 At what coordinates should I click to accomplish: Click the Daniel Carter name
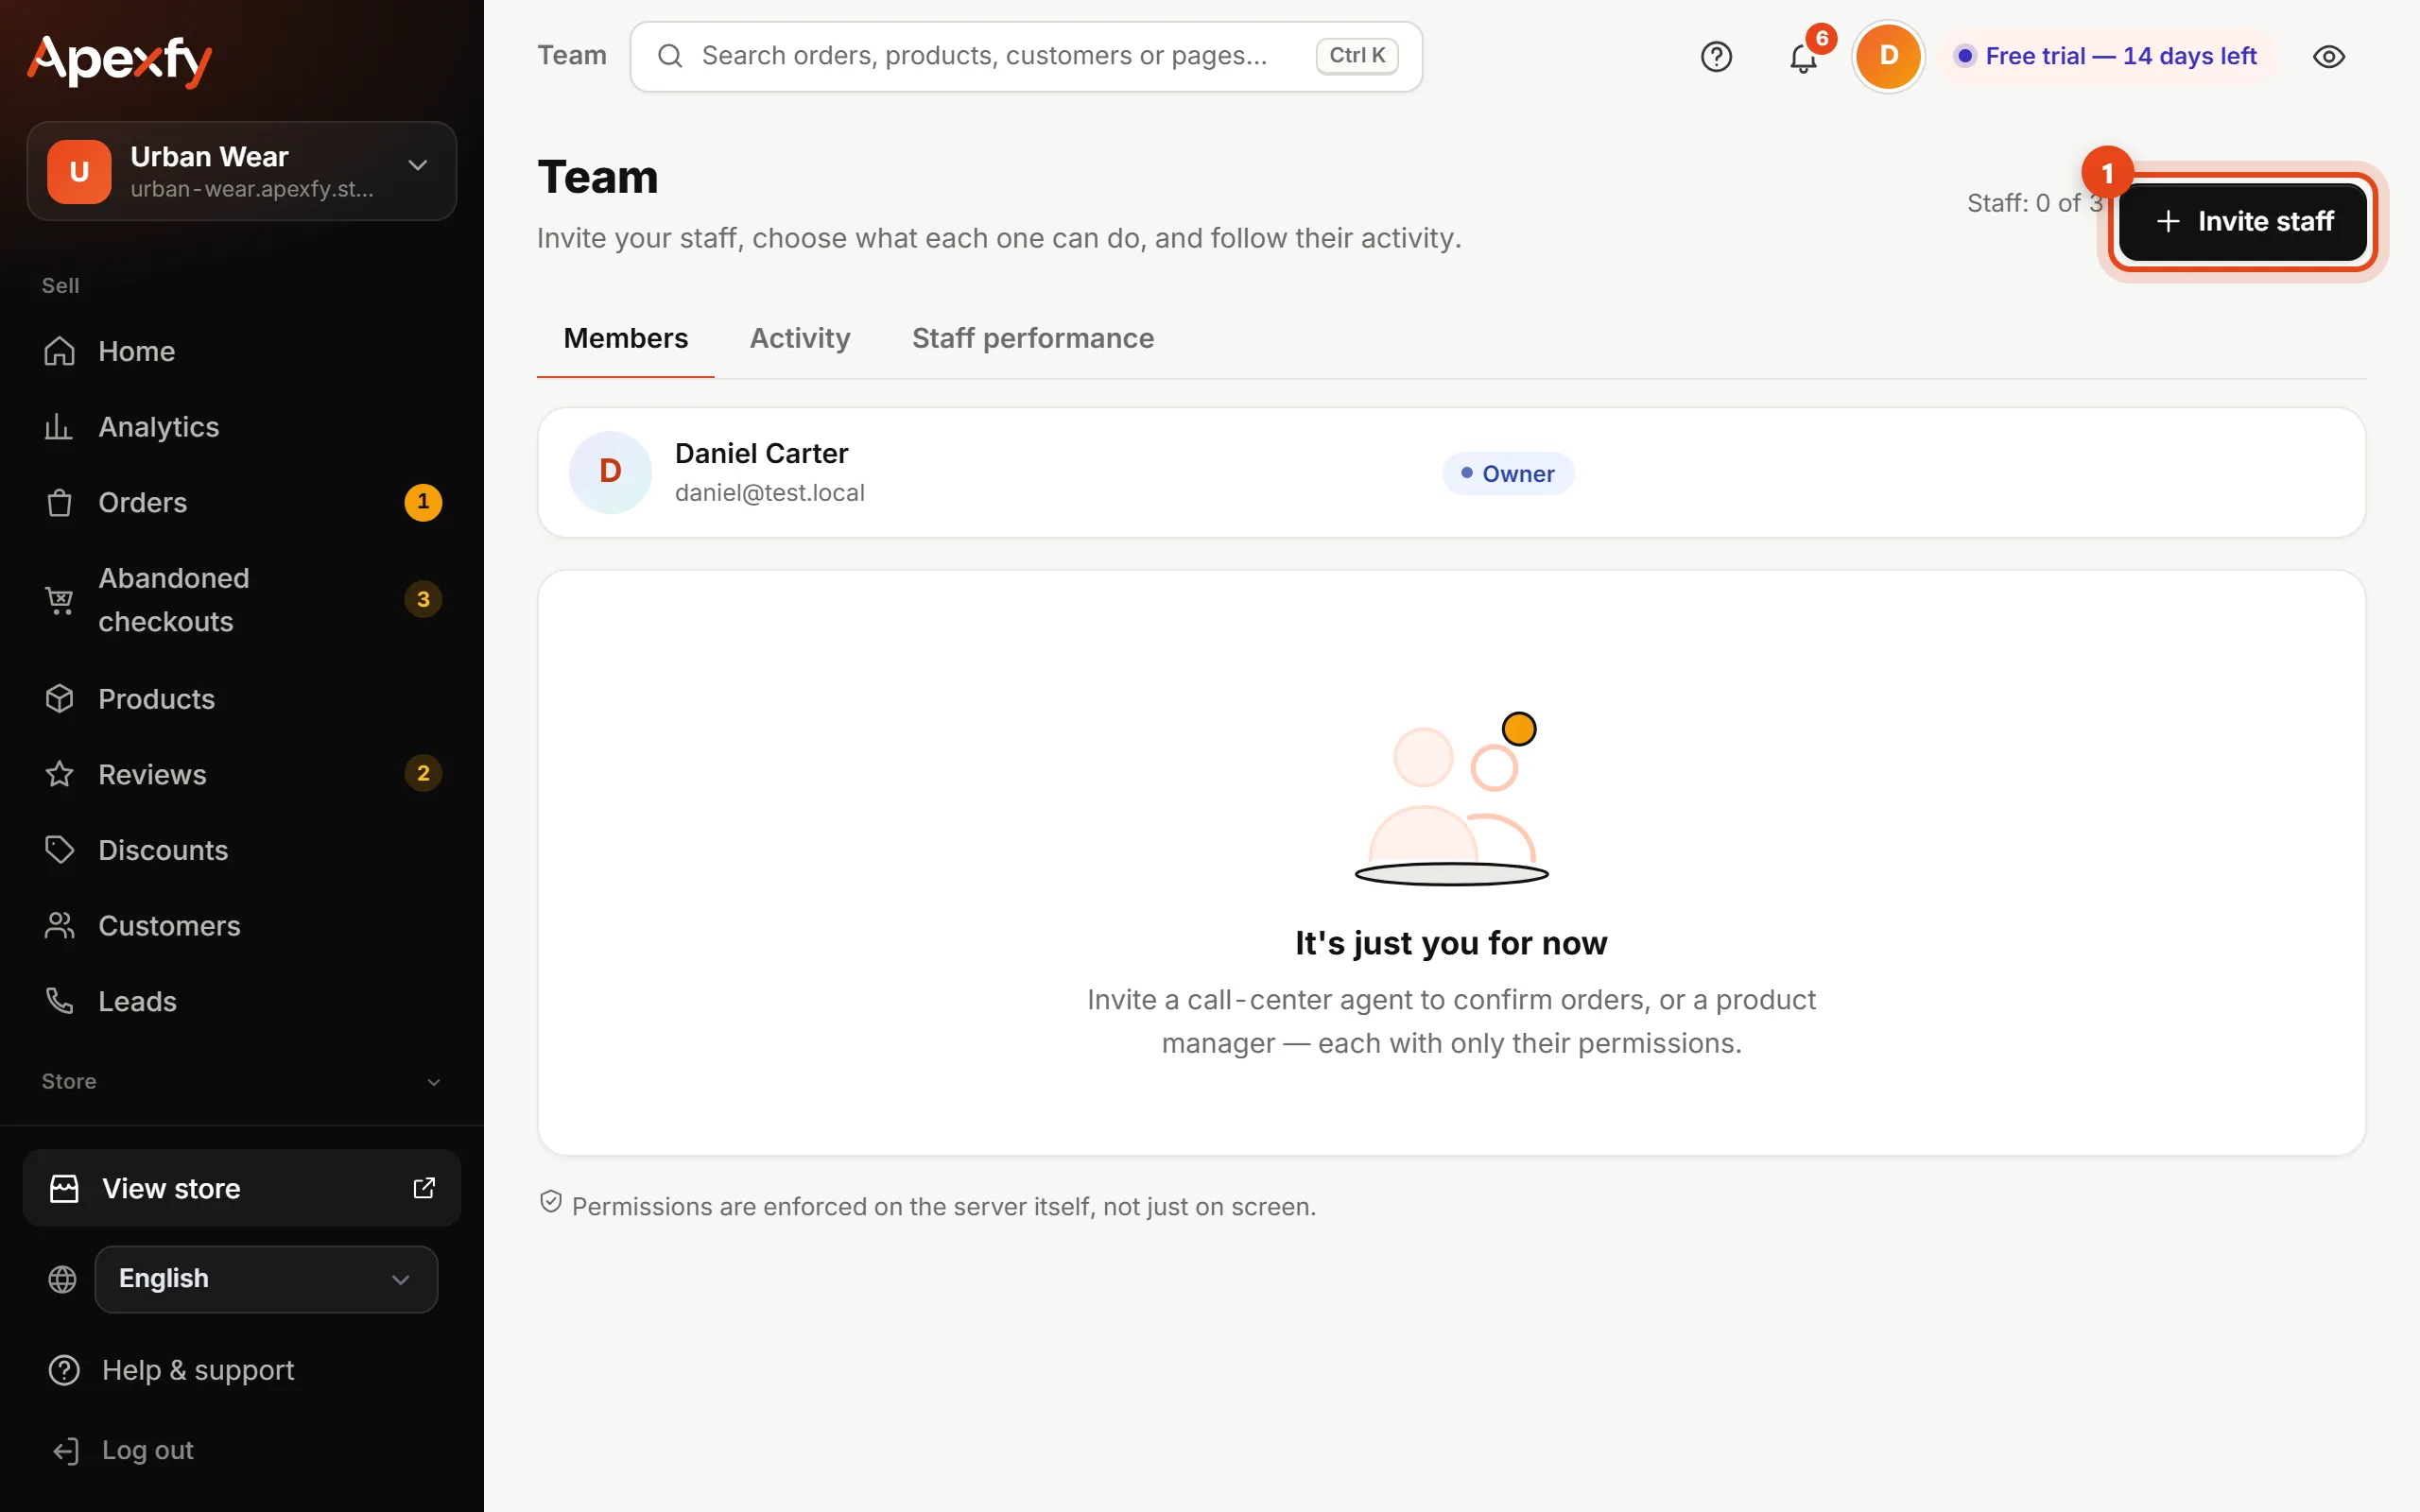point(761,453)
